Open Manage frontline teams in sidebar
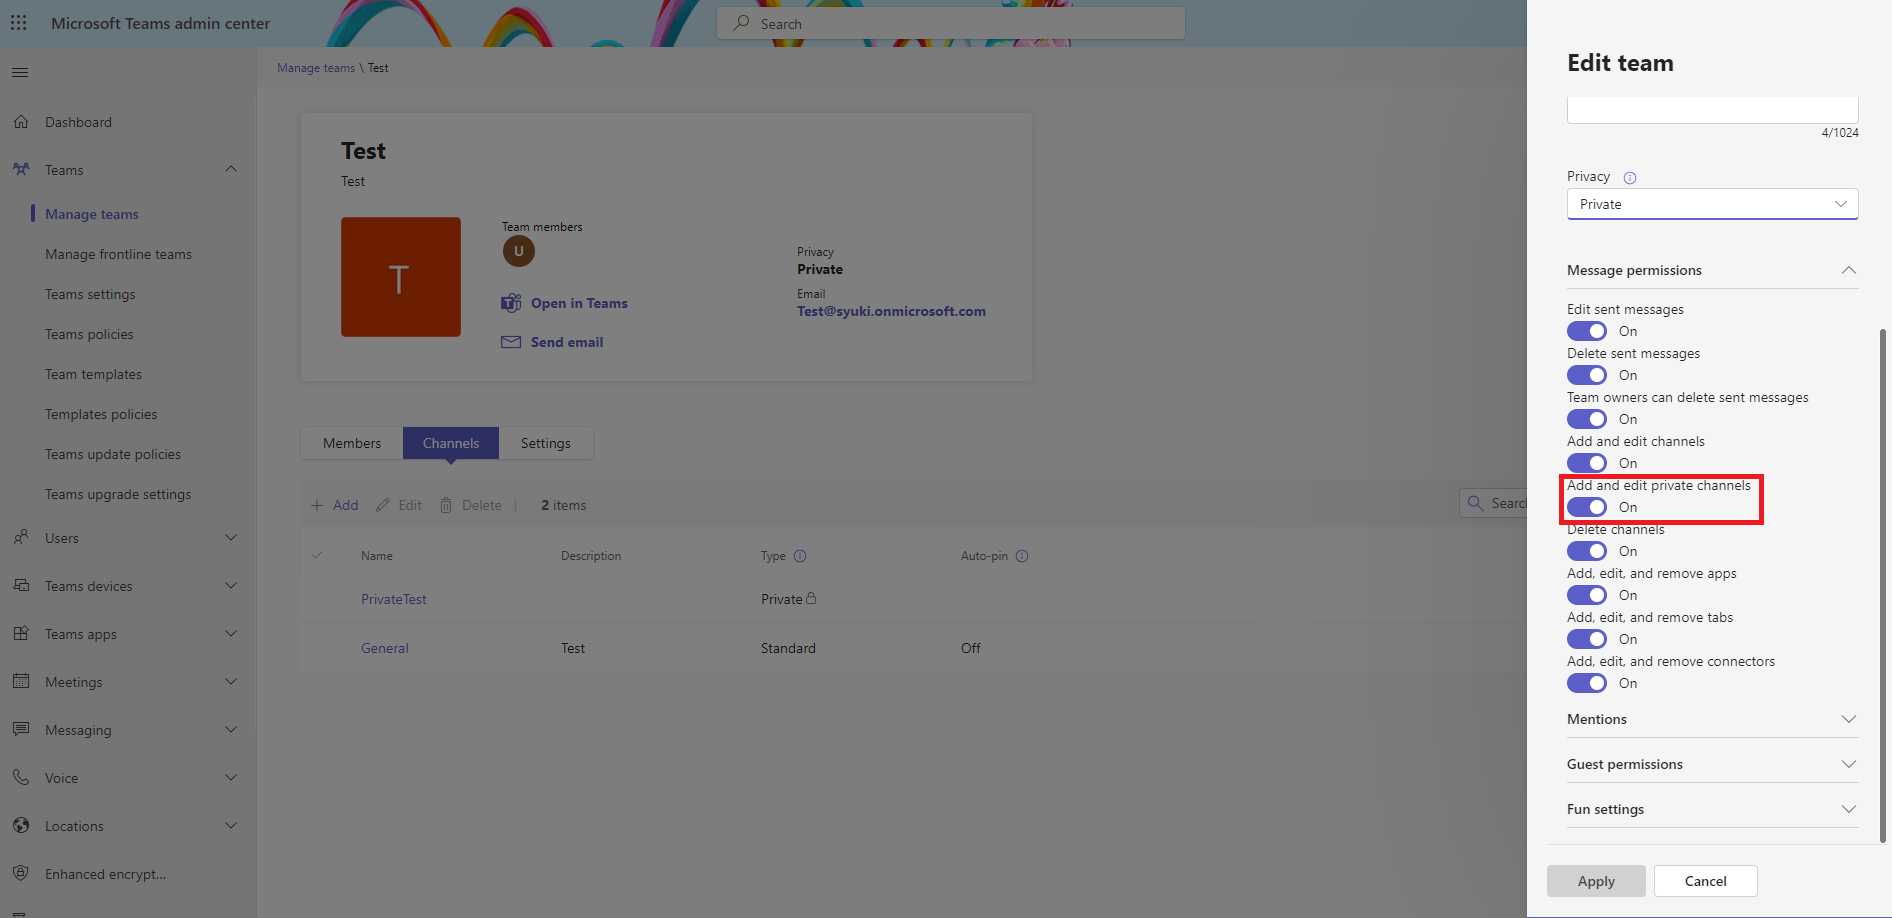Image resolution: width=1892 pixels, height=918 pixels. [x=118, y=254]
